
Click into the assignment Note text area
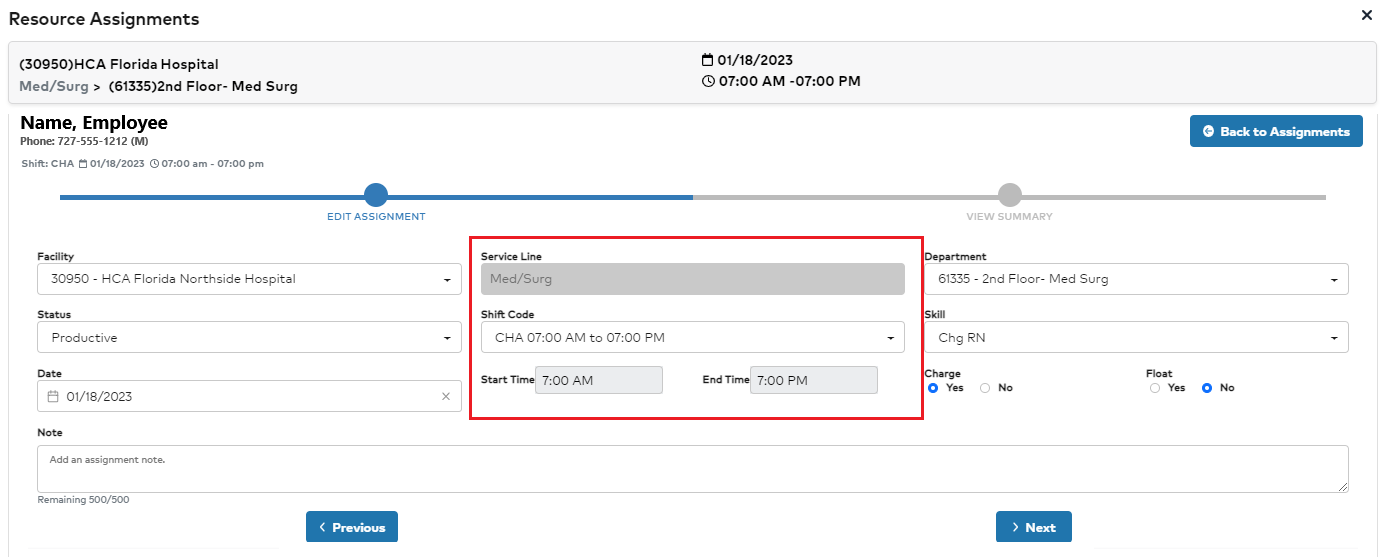(692, 469)
